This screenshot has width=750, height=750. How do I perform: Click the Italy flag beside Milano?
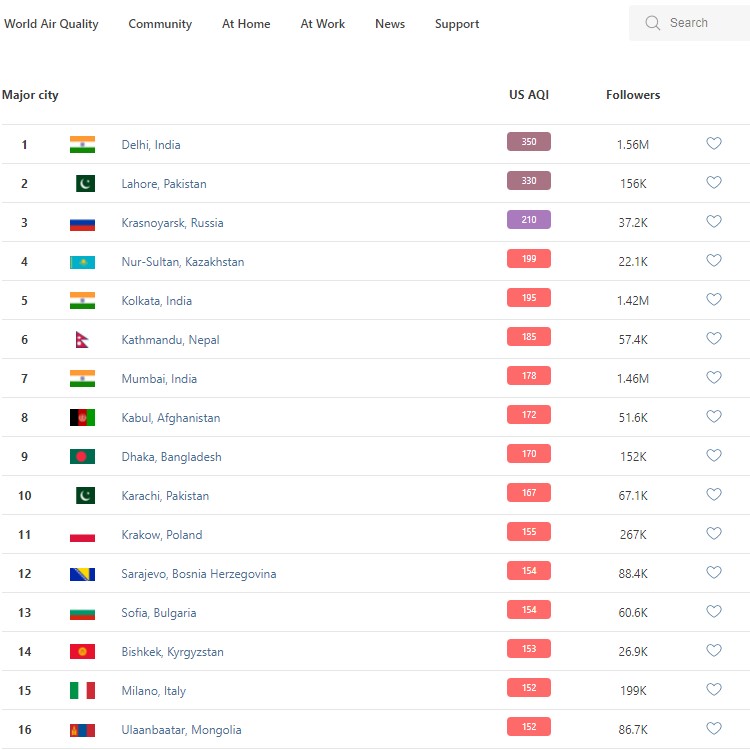(82, 691)
